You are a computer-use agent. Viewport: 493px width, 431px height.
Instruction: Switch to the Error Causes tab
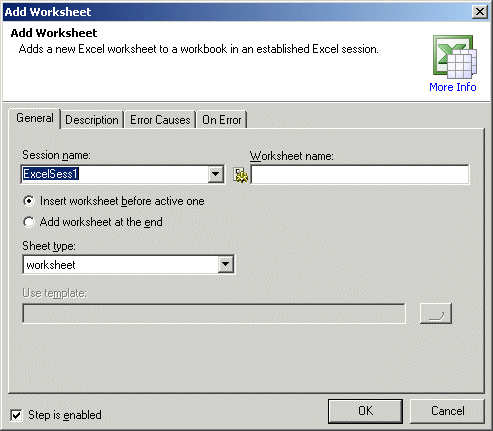(x=160, y=120)
